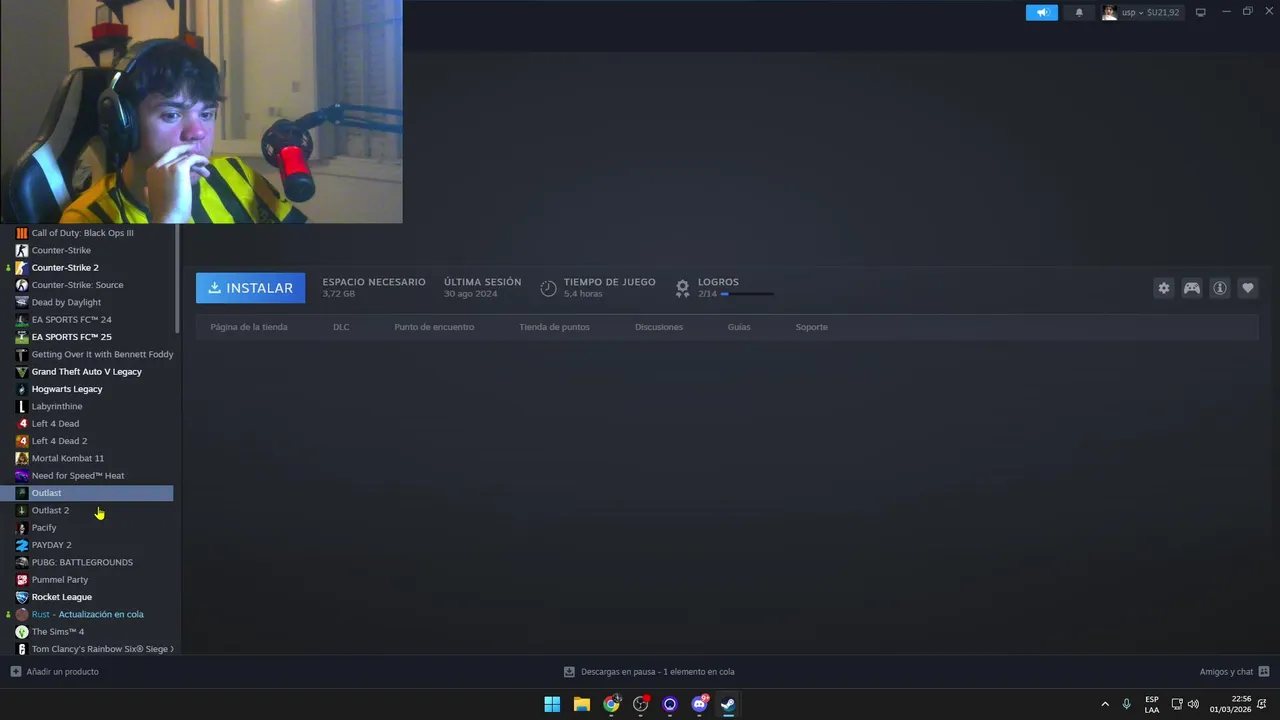Open Amigos y chat
This screenshot has height=720, width=1280.
pos(1234,672)
